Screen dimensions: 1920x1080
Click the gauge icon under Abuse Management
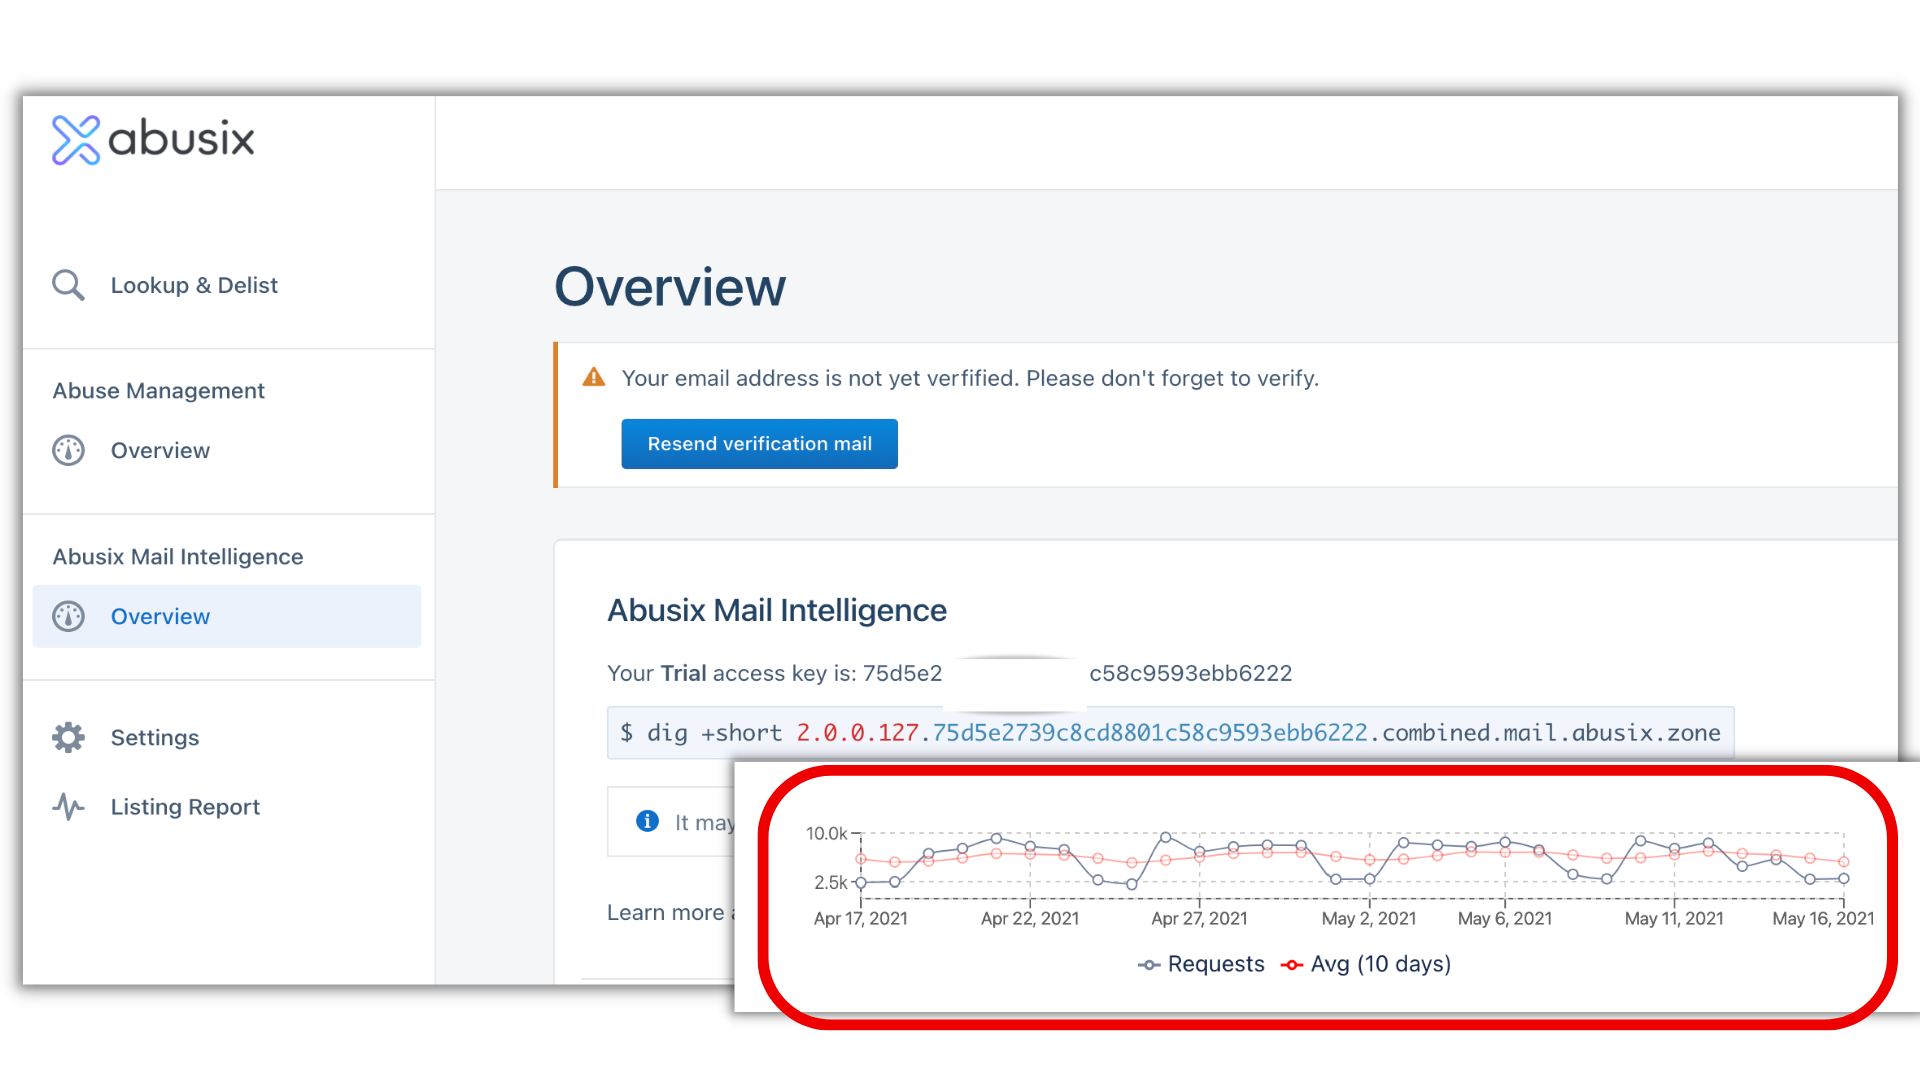67,450
